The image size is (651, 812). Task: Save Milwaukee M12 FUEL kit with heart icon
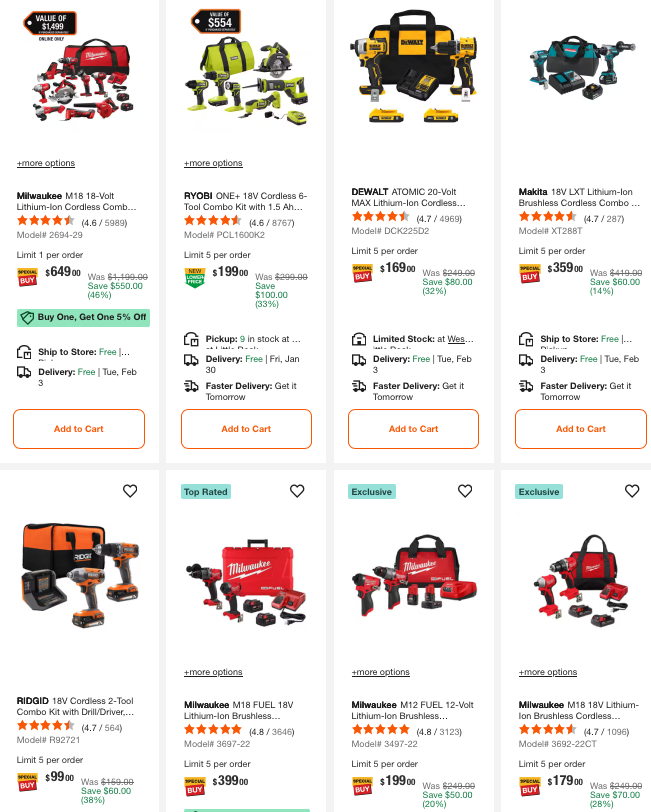(x=465, y=490)
